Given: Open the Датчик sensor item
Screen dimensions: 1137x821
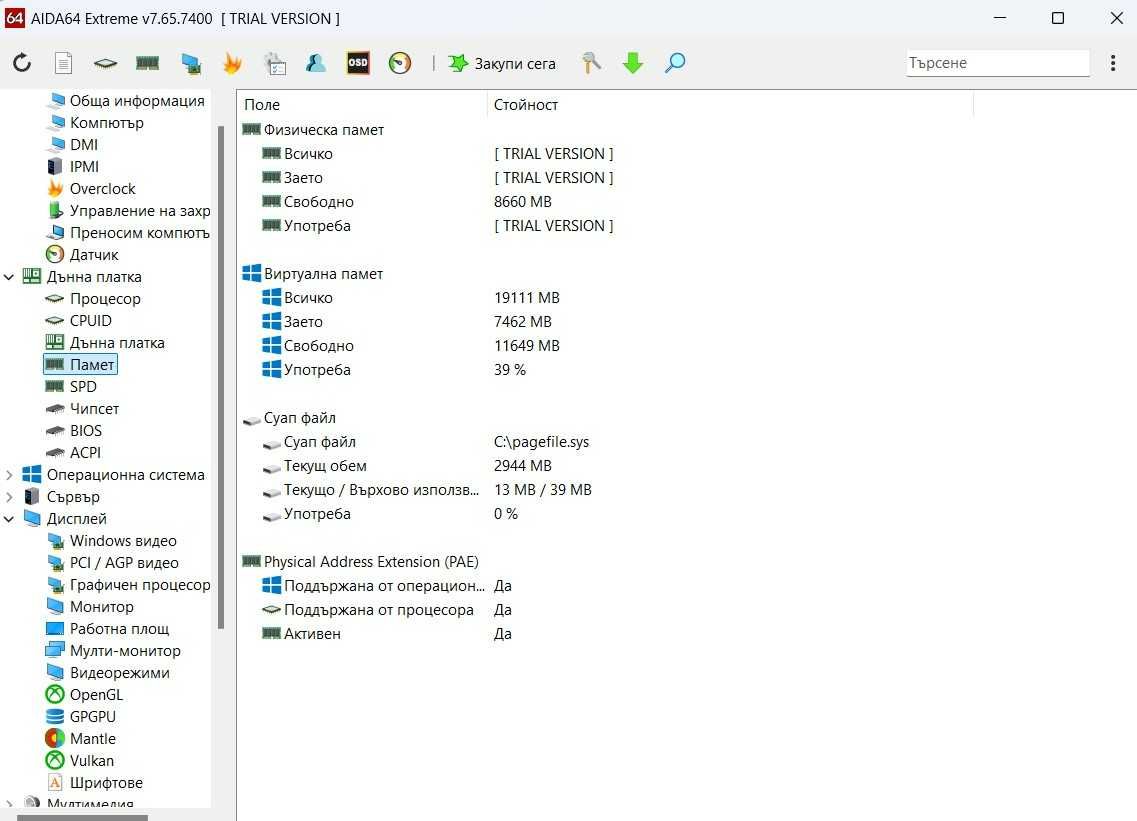Looking at the screenshot, I should (x=83, y=255).
